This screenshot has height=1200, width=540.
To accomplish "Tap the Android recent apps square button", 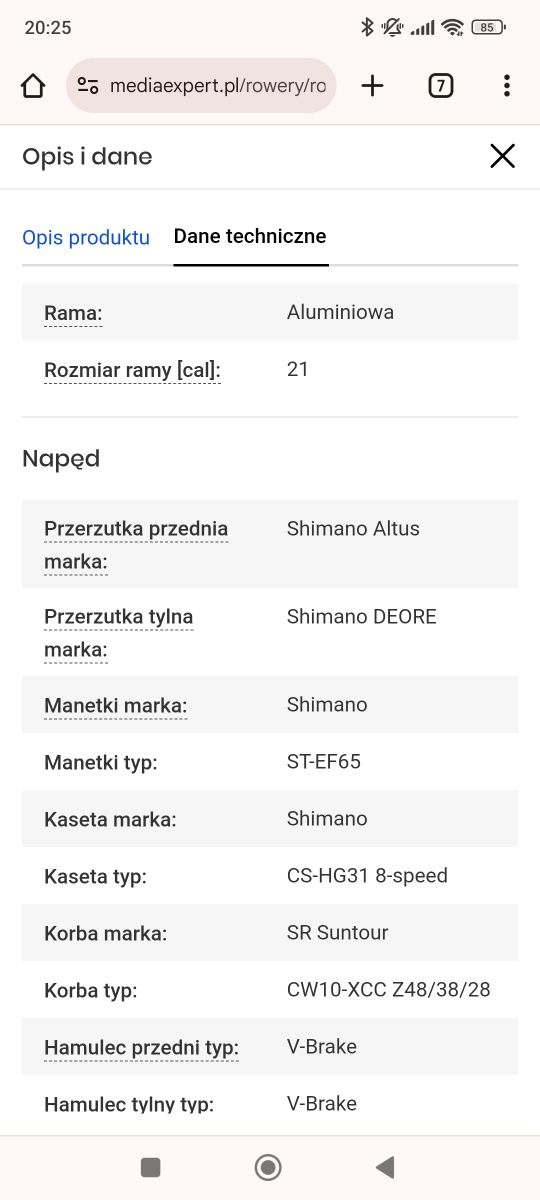I will click(x=151, y=1167).
